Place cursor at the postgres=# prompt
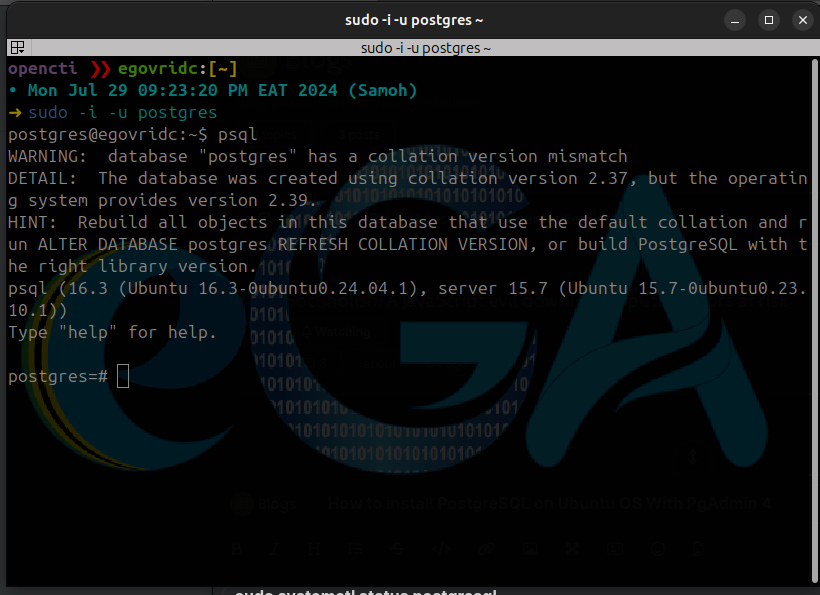This screenshot has height=595, width=820. [122, 376]
